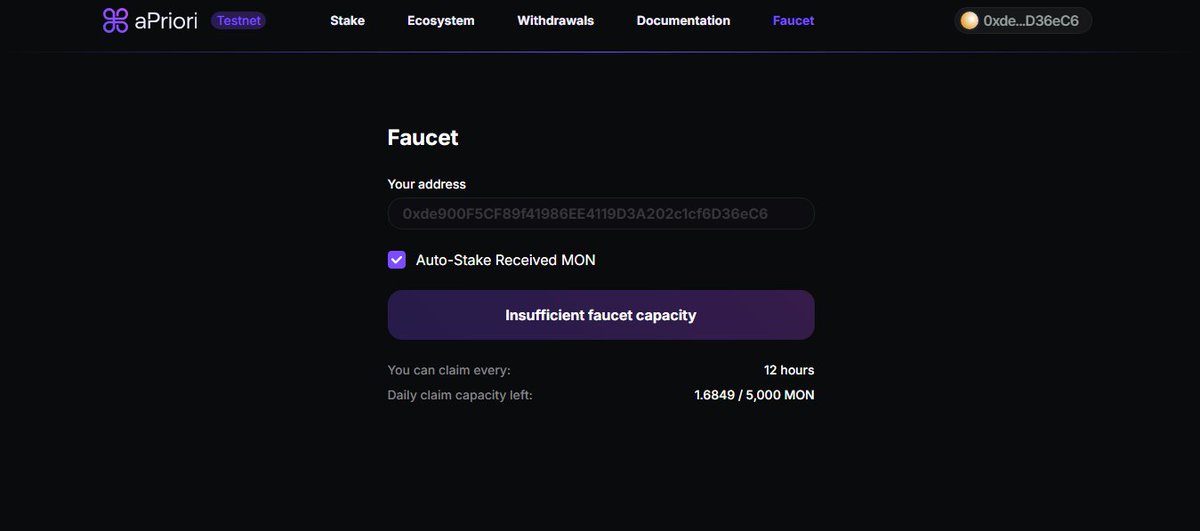Click the Your address label
1200x531 pixels.
[427, 184]
